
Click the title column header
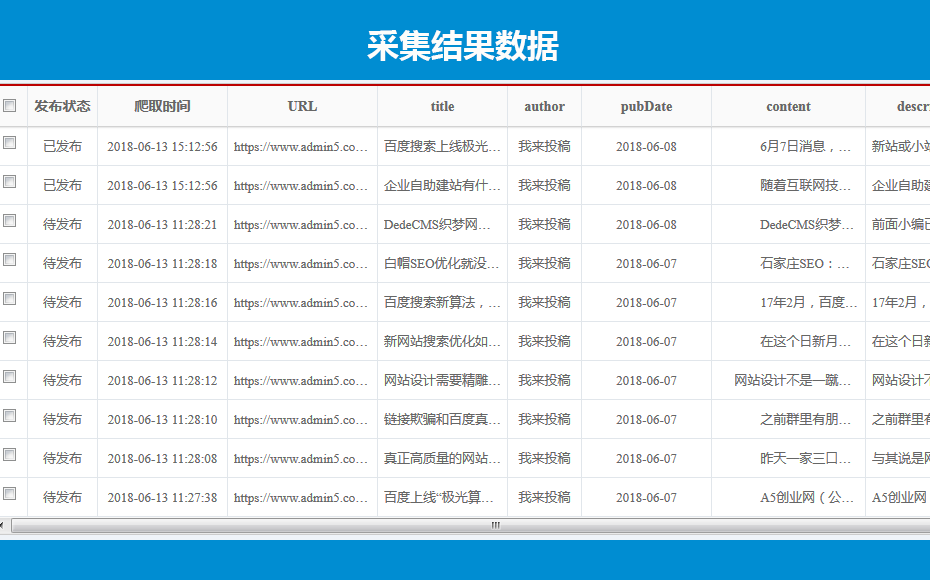(441, 106)
